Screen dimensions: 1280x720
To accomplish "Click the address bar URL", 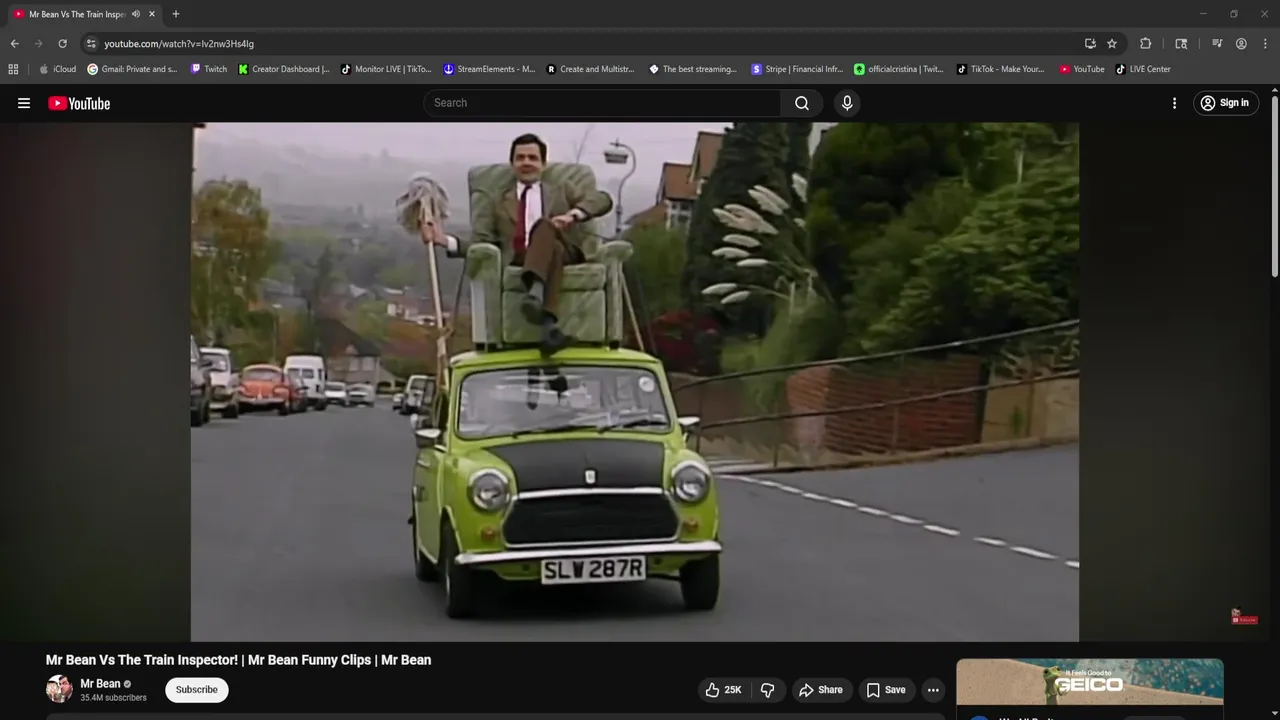I will click(179, 44).
